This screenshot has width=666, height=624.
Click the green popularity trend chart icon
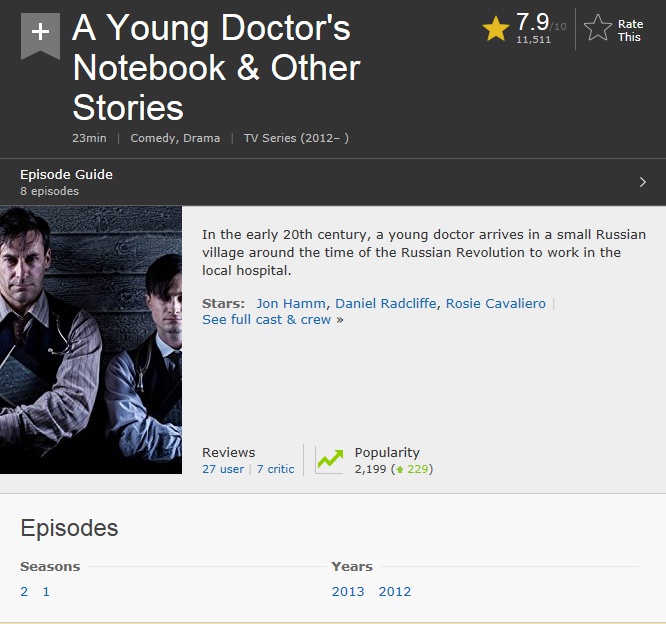click(330, 460)
